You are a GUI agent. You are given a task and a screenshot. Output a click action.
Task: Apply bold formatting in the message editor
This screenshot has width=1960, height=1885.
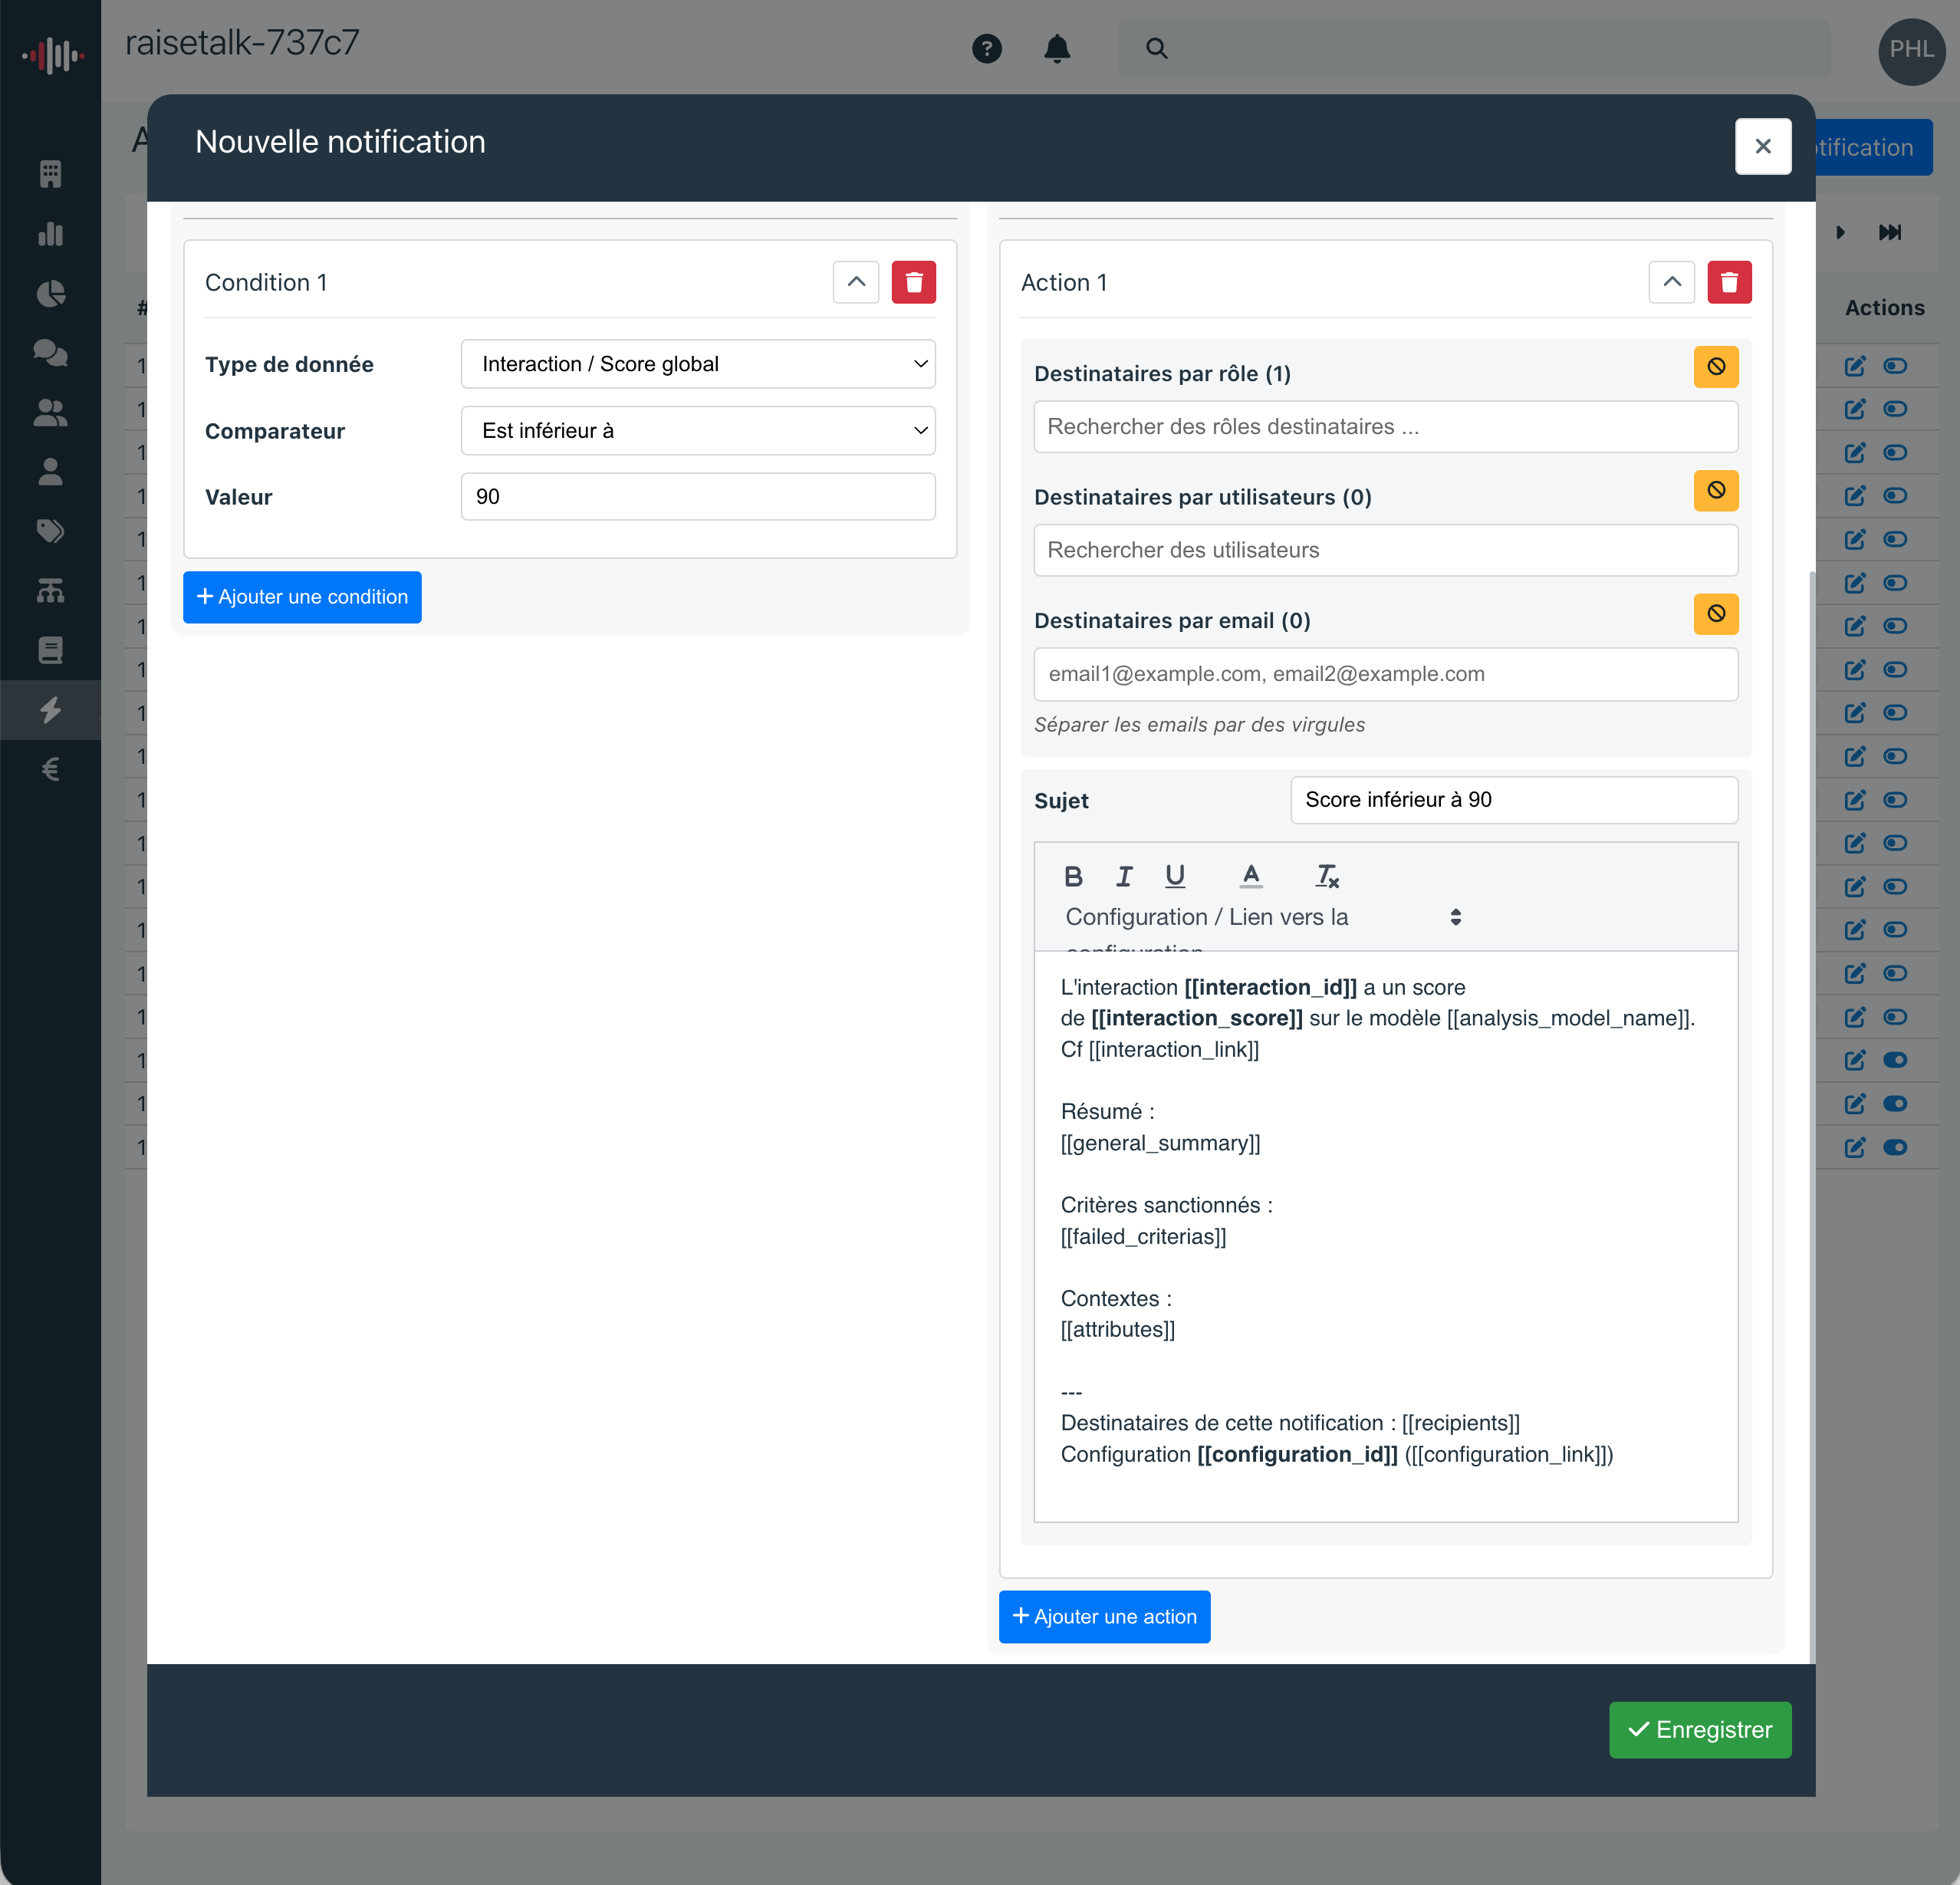1073,875
